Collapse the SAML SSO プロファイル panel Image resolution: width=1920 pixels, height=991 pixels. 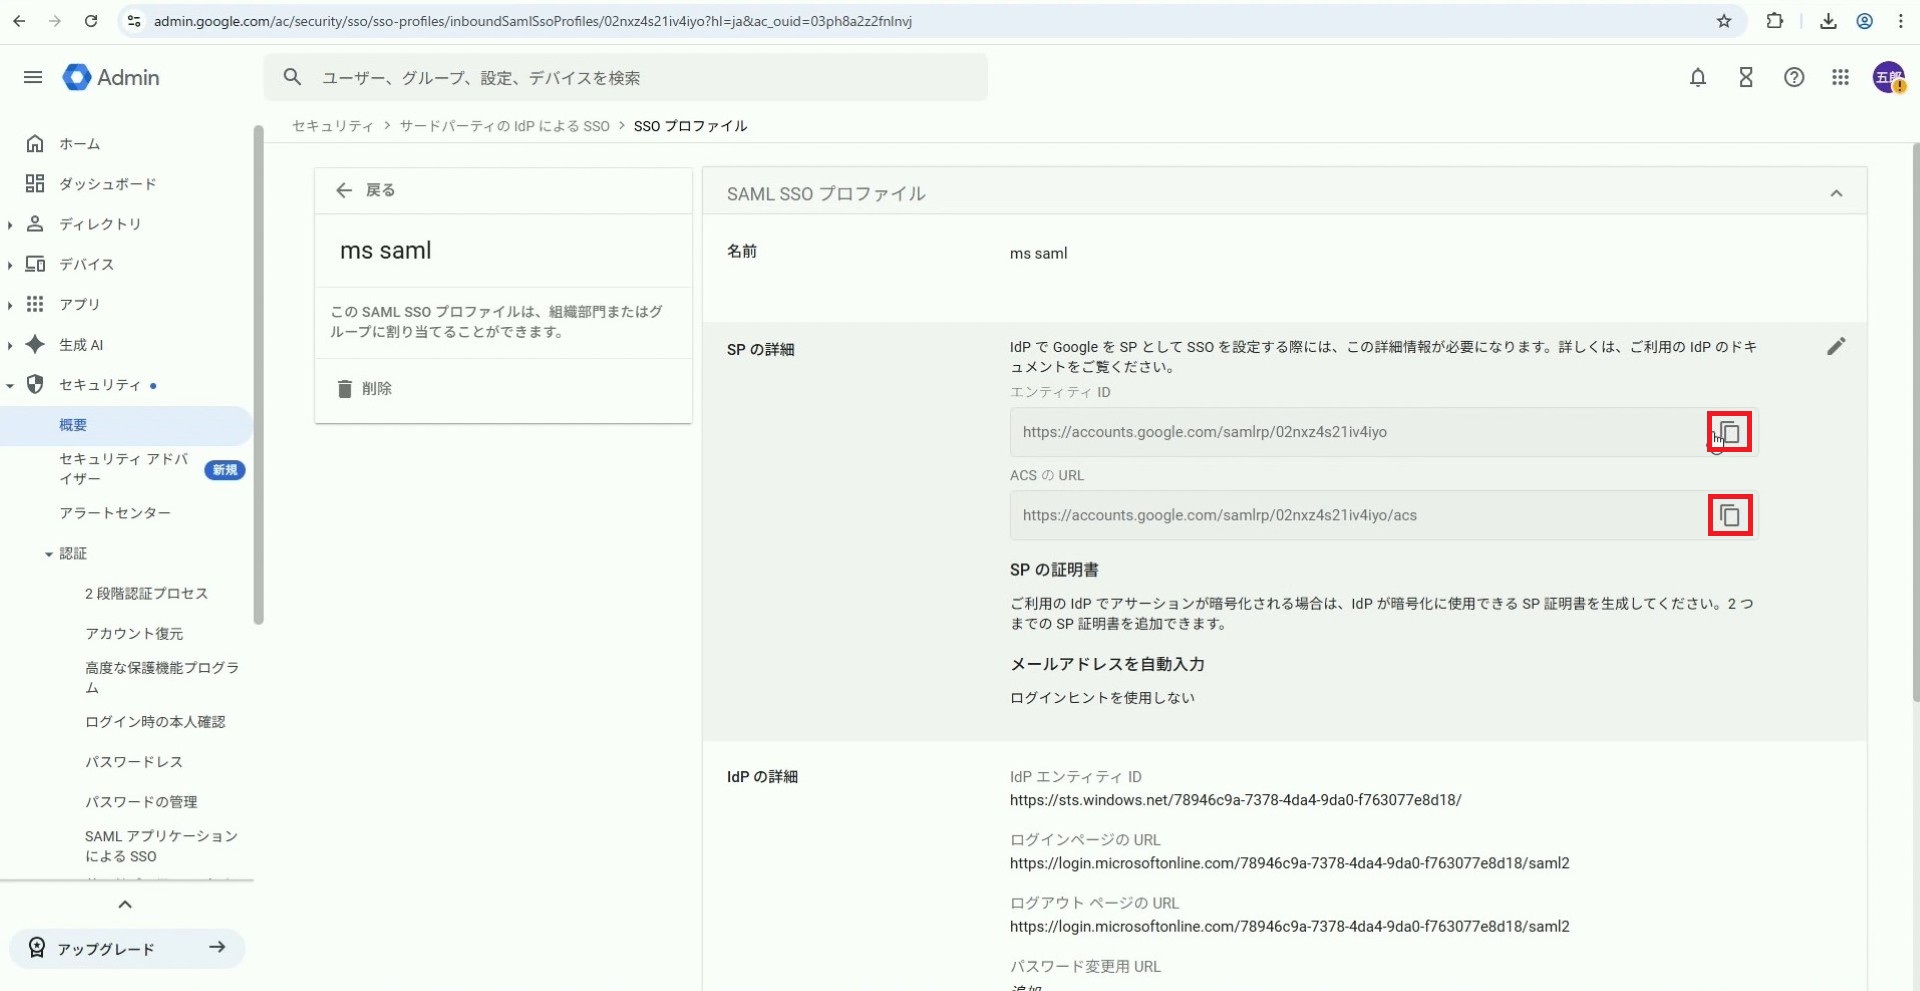point(1836,194)
